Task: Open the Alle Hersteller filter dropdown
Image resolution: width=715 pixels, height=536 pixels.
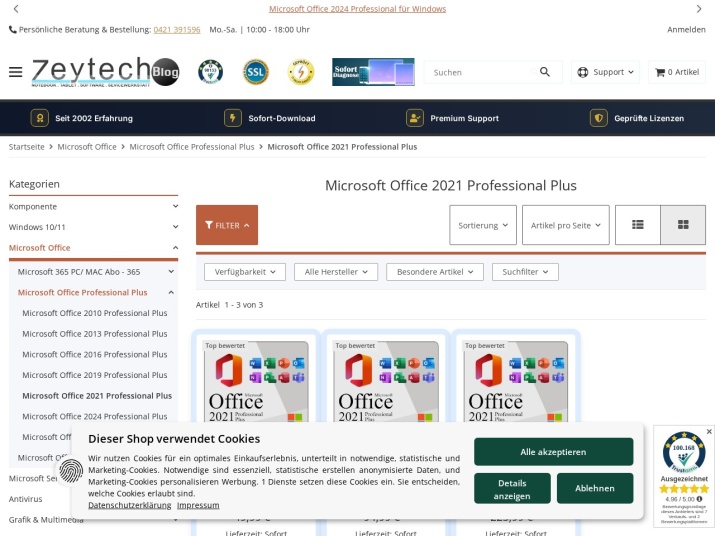Action: (336, 272)
